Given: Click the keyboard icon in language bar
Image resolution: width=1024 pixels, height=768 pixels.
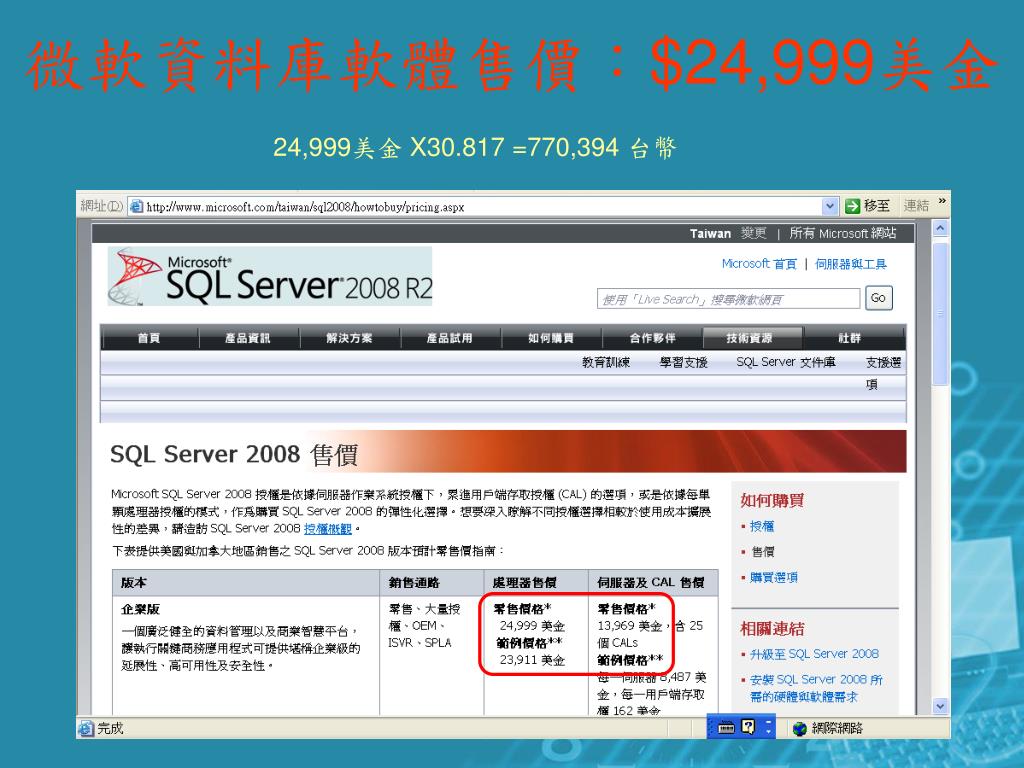Looking at the screenshot, I should click(726, 727).
